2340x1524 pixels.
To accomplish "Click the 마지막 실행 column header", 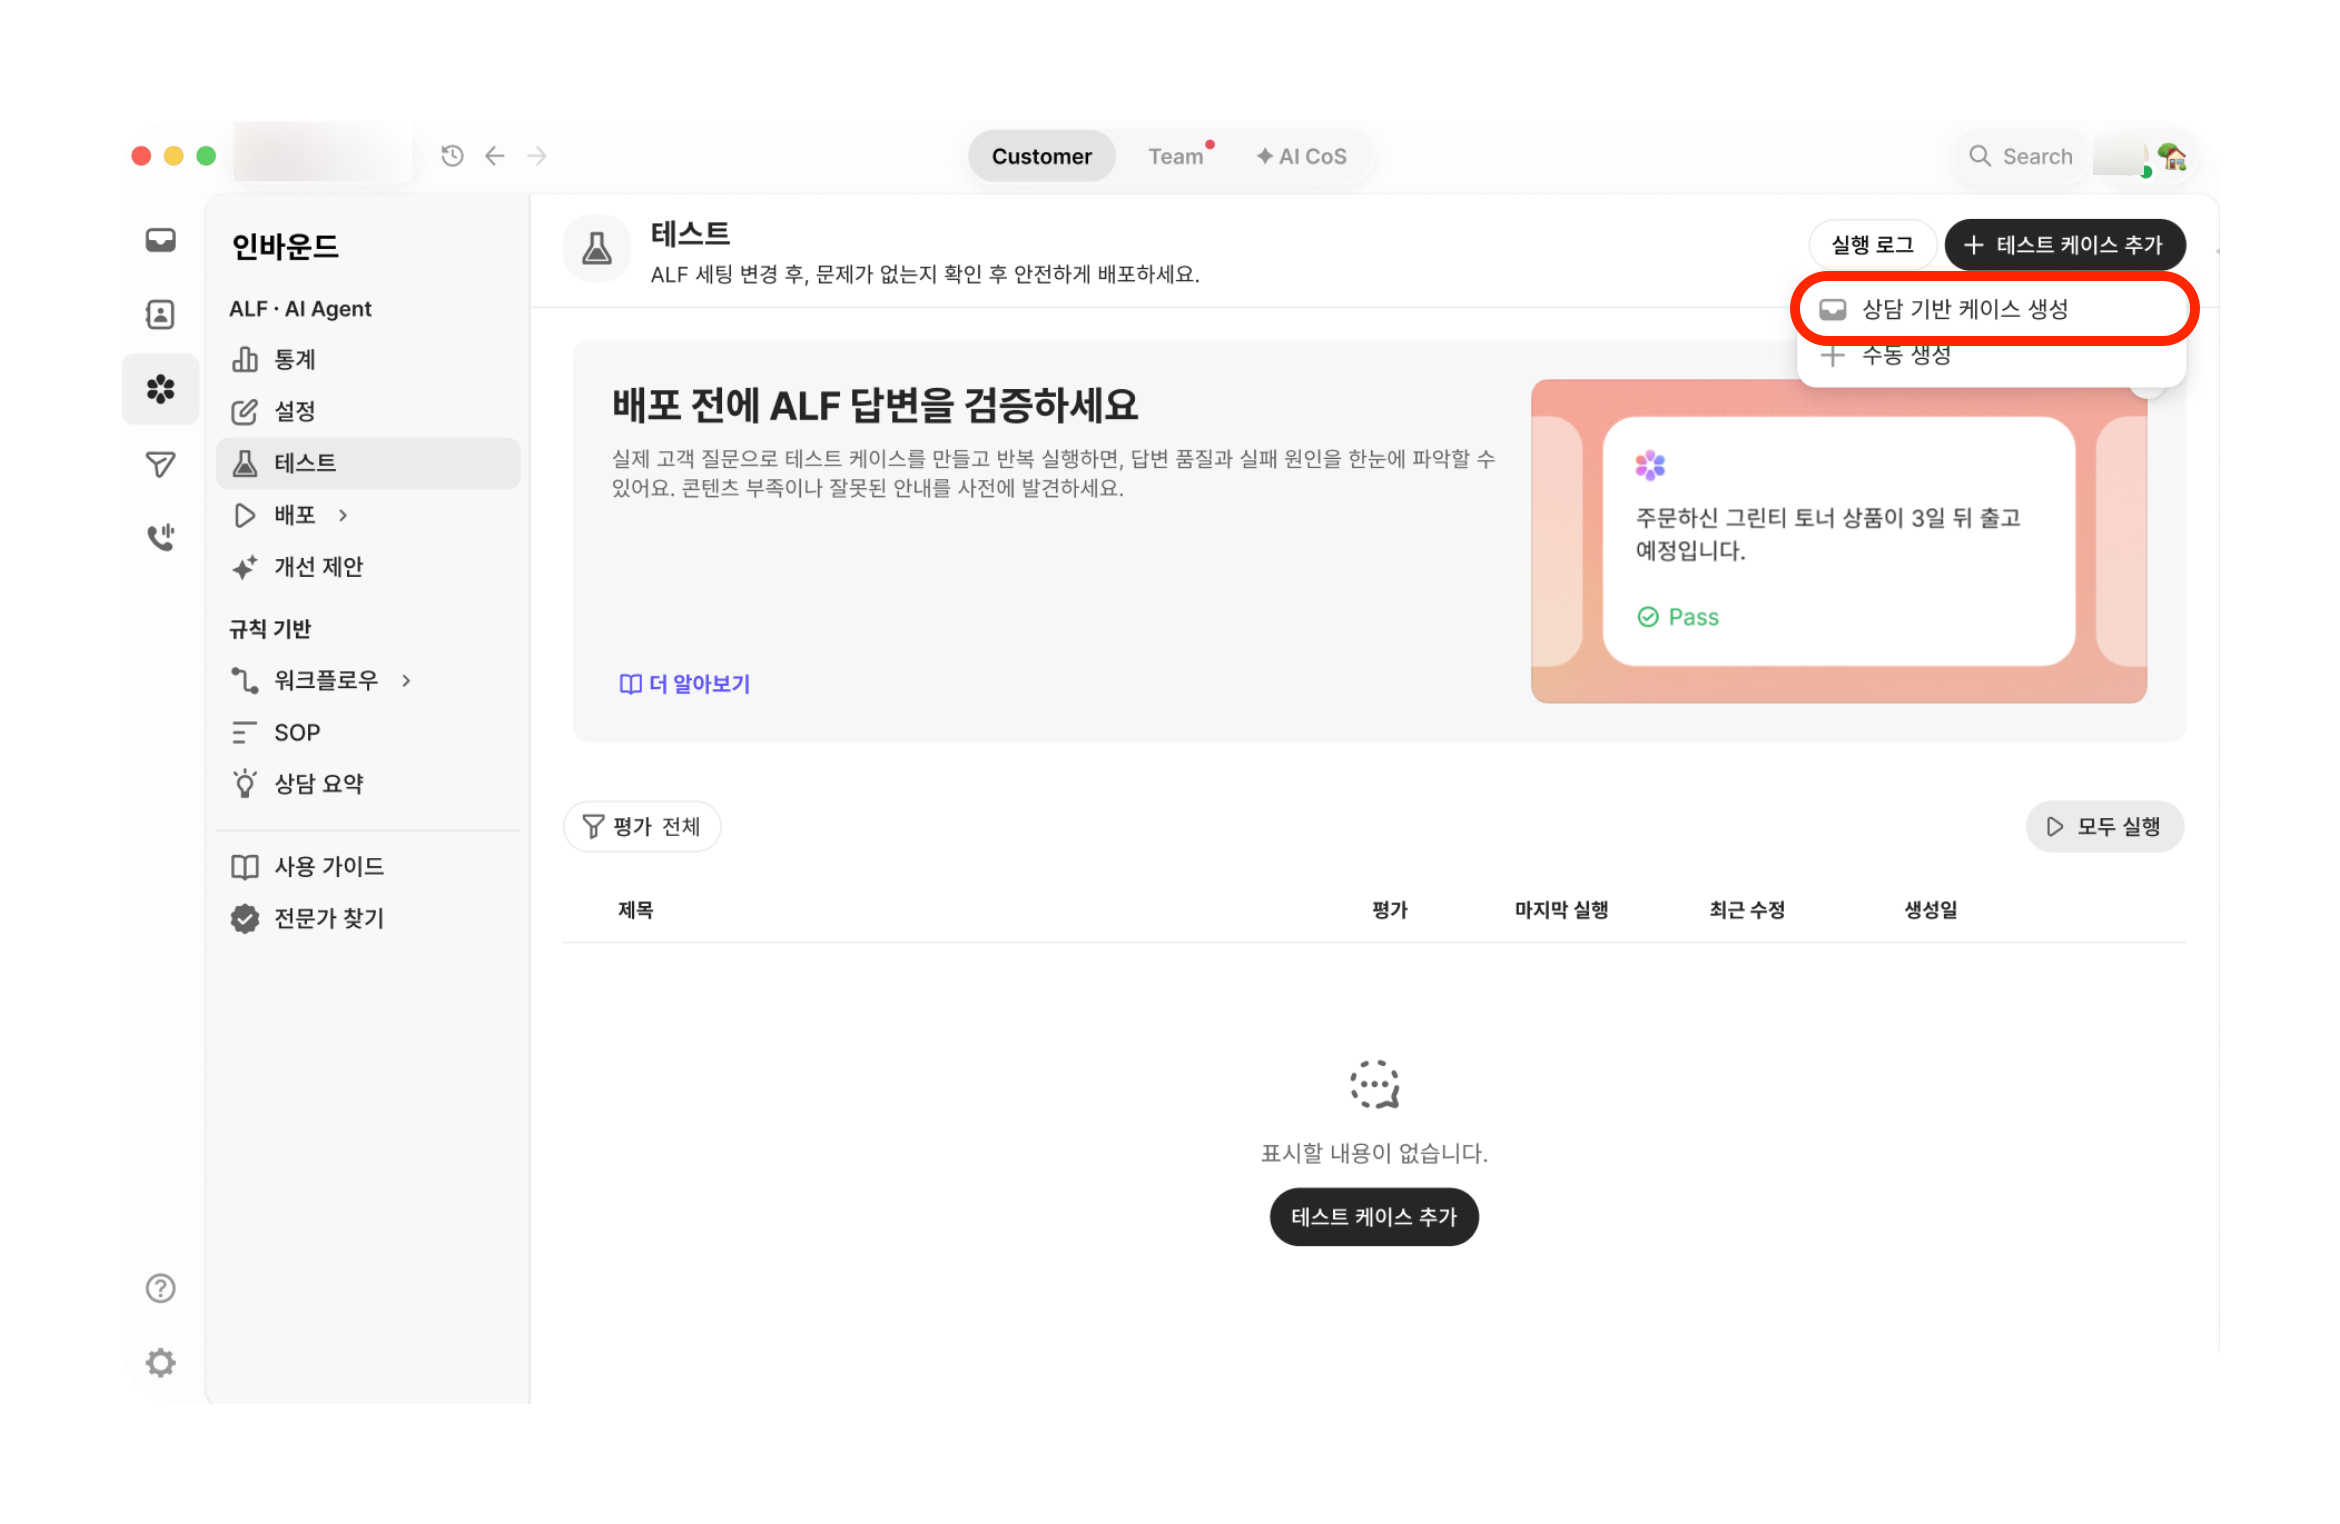I will [x=1561, y=910].
